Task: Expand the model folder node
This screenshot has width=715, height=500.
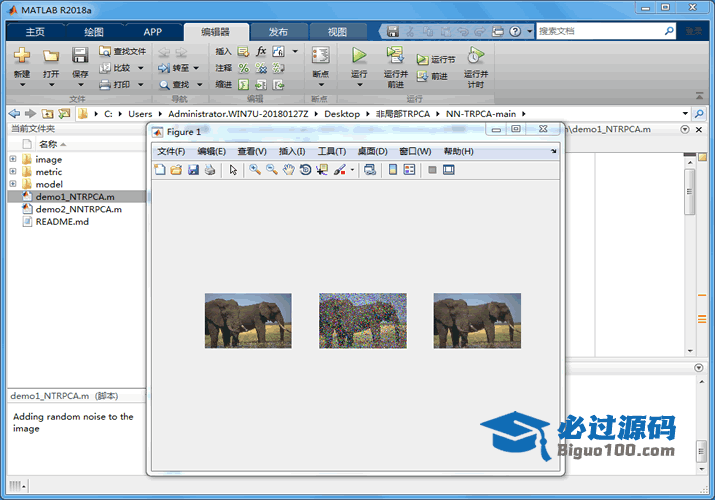Action: click(x=13, y=184)
